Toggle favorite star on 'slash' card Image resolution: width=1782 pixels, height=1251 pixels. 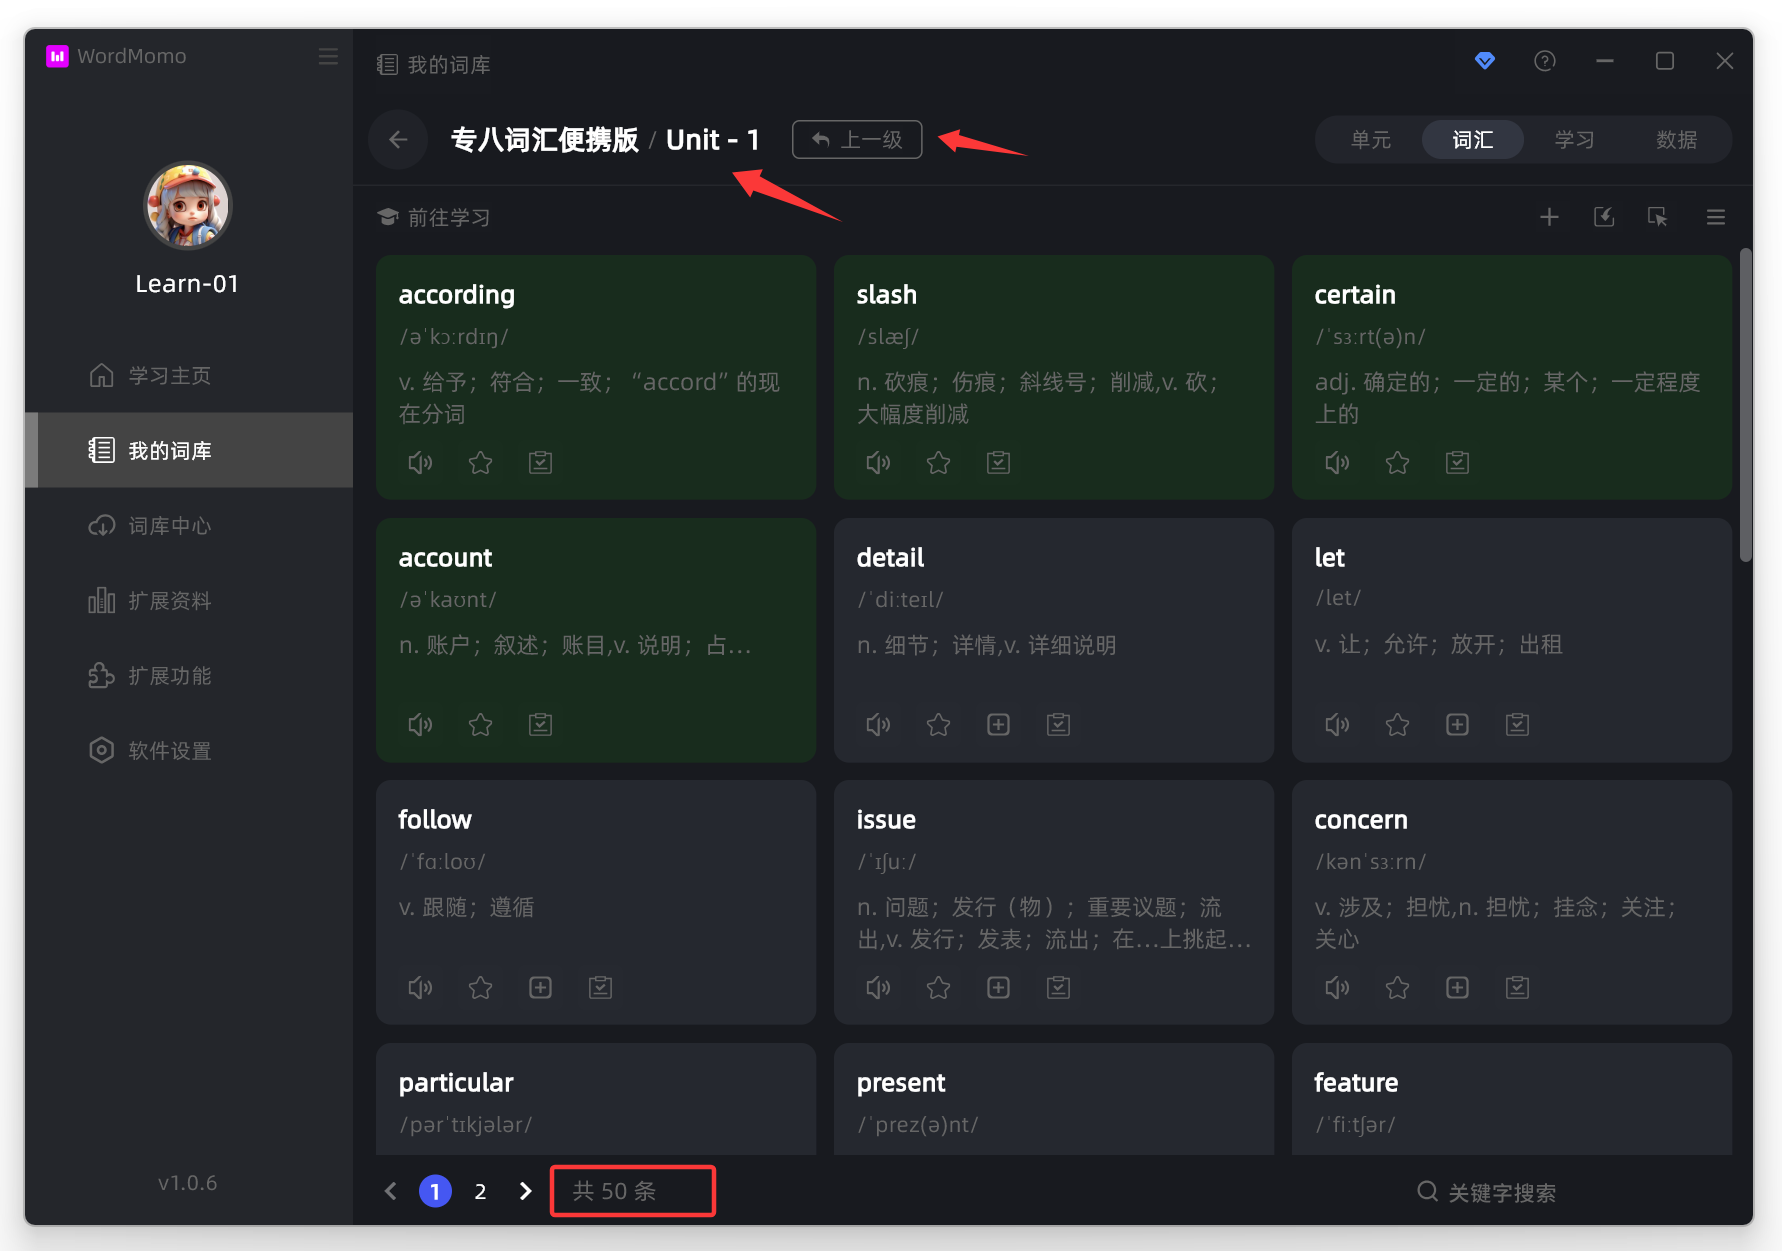click(938, 463)
